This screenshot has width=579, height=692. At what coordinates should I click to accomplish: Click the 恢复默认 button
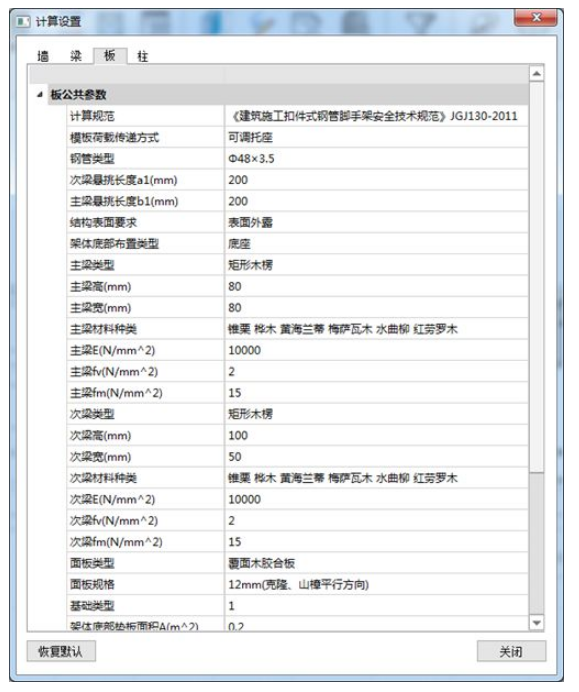click(61, 651)
